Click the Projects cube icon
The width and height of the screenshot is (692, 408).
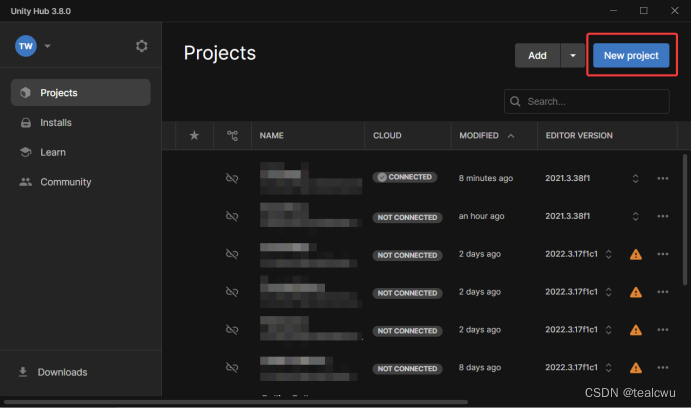pyautogui.click(x=26, y=92)
